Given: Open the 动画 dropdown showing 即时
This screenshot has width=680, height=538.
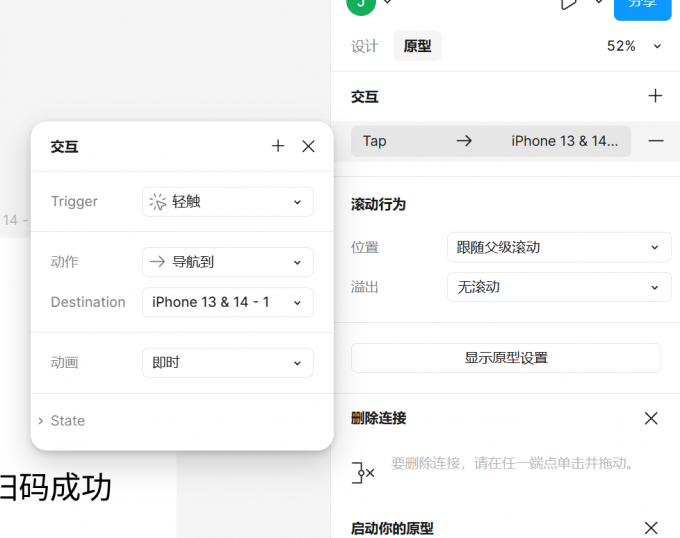Looking at the screenshot, I should point(228,363).
